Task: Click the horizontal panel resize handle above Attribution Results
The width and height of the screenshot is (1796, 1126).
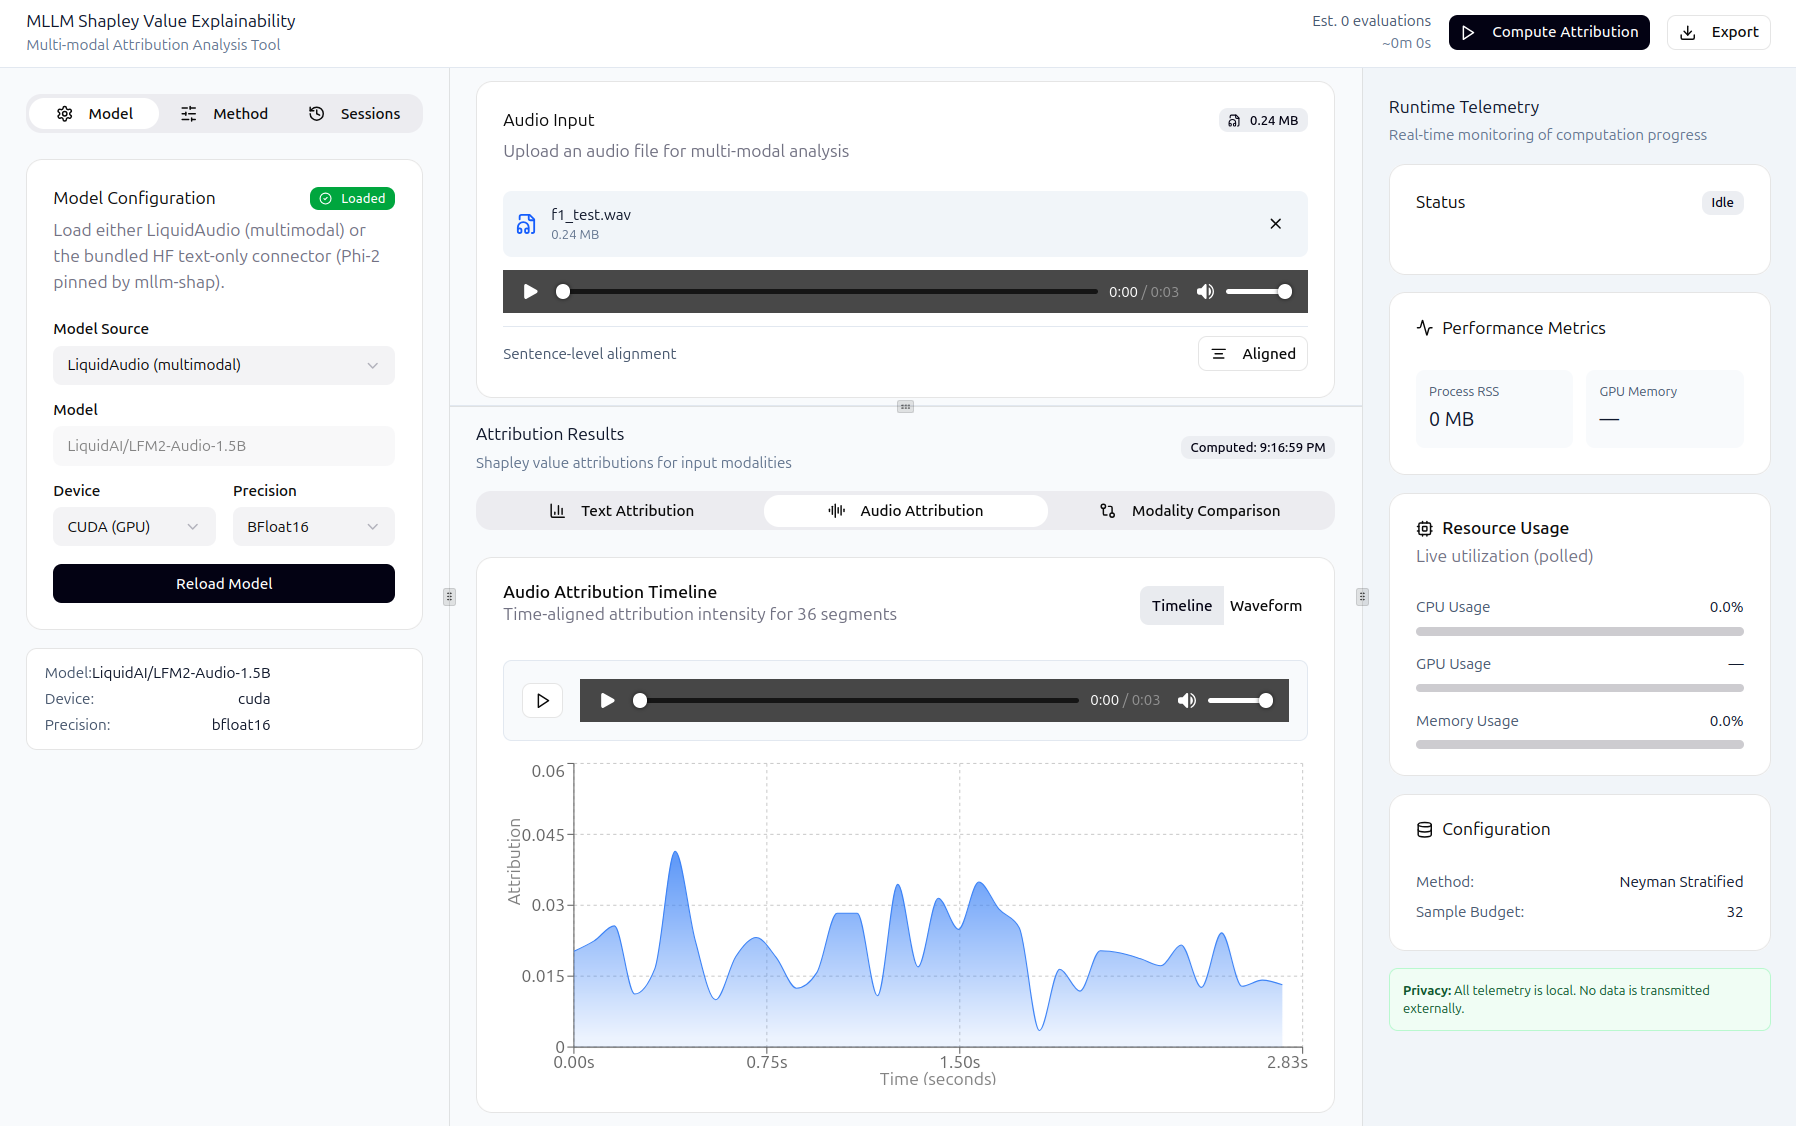Action: 905,407
